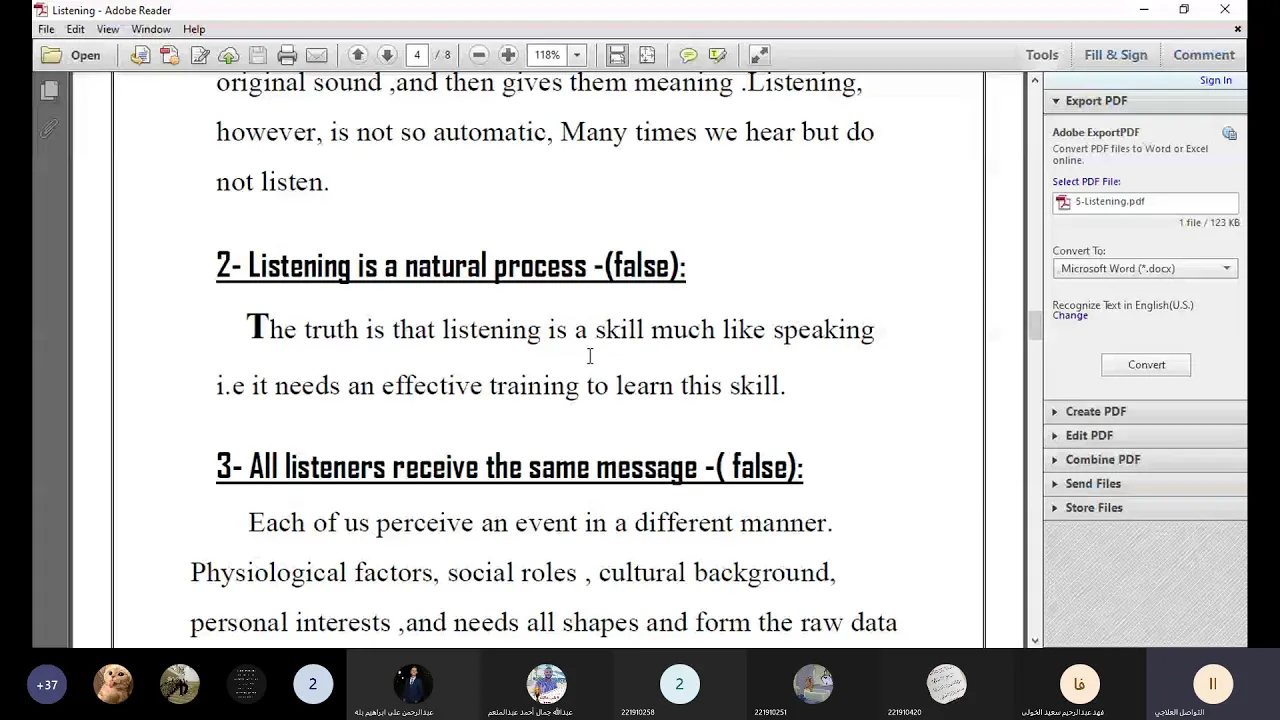Expand the Send Files section
This screenshot has width=1280, height=720.
click(1145, 483)
